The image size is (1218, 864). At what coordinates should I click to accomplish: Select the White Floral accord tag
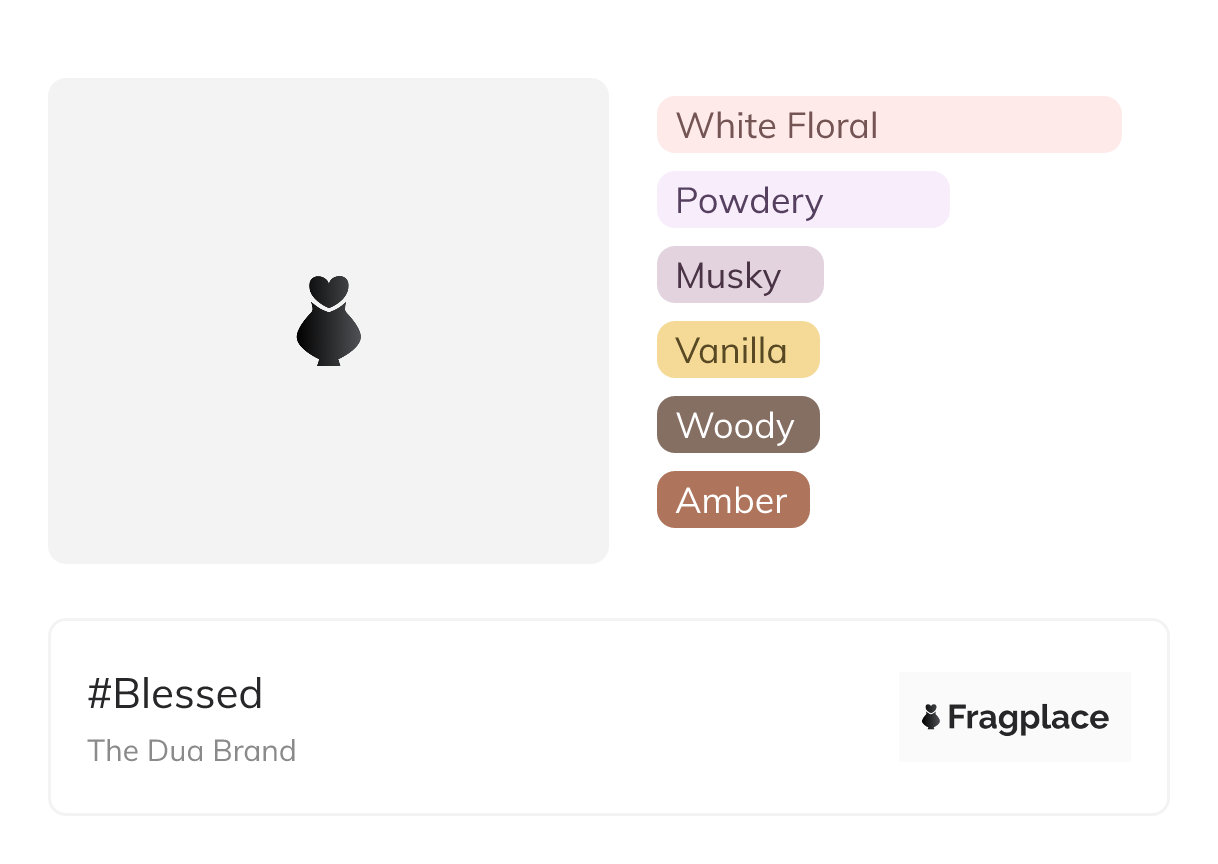(x=888, y=125)
